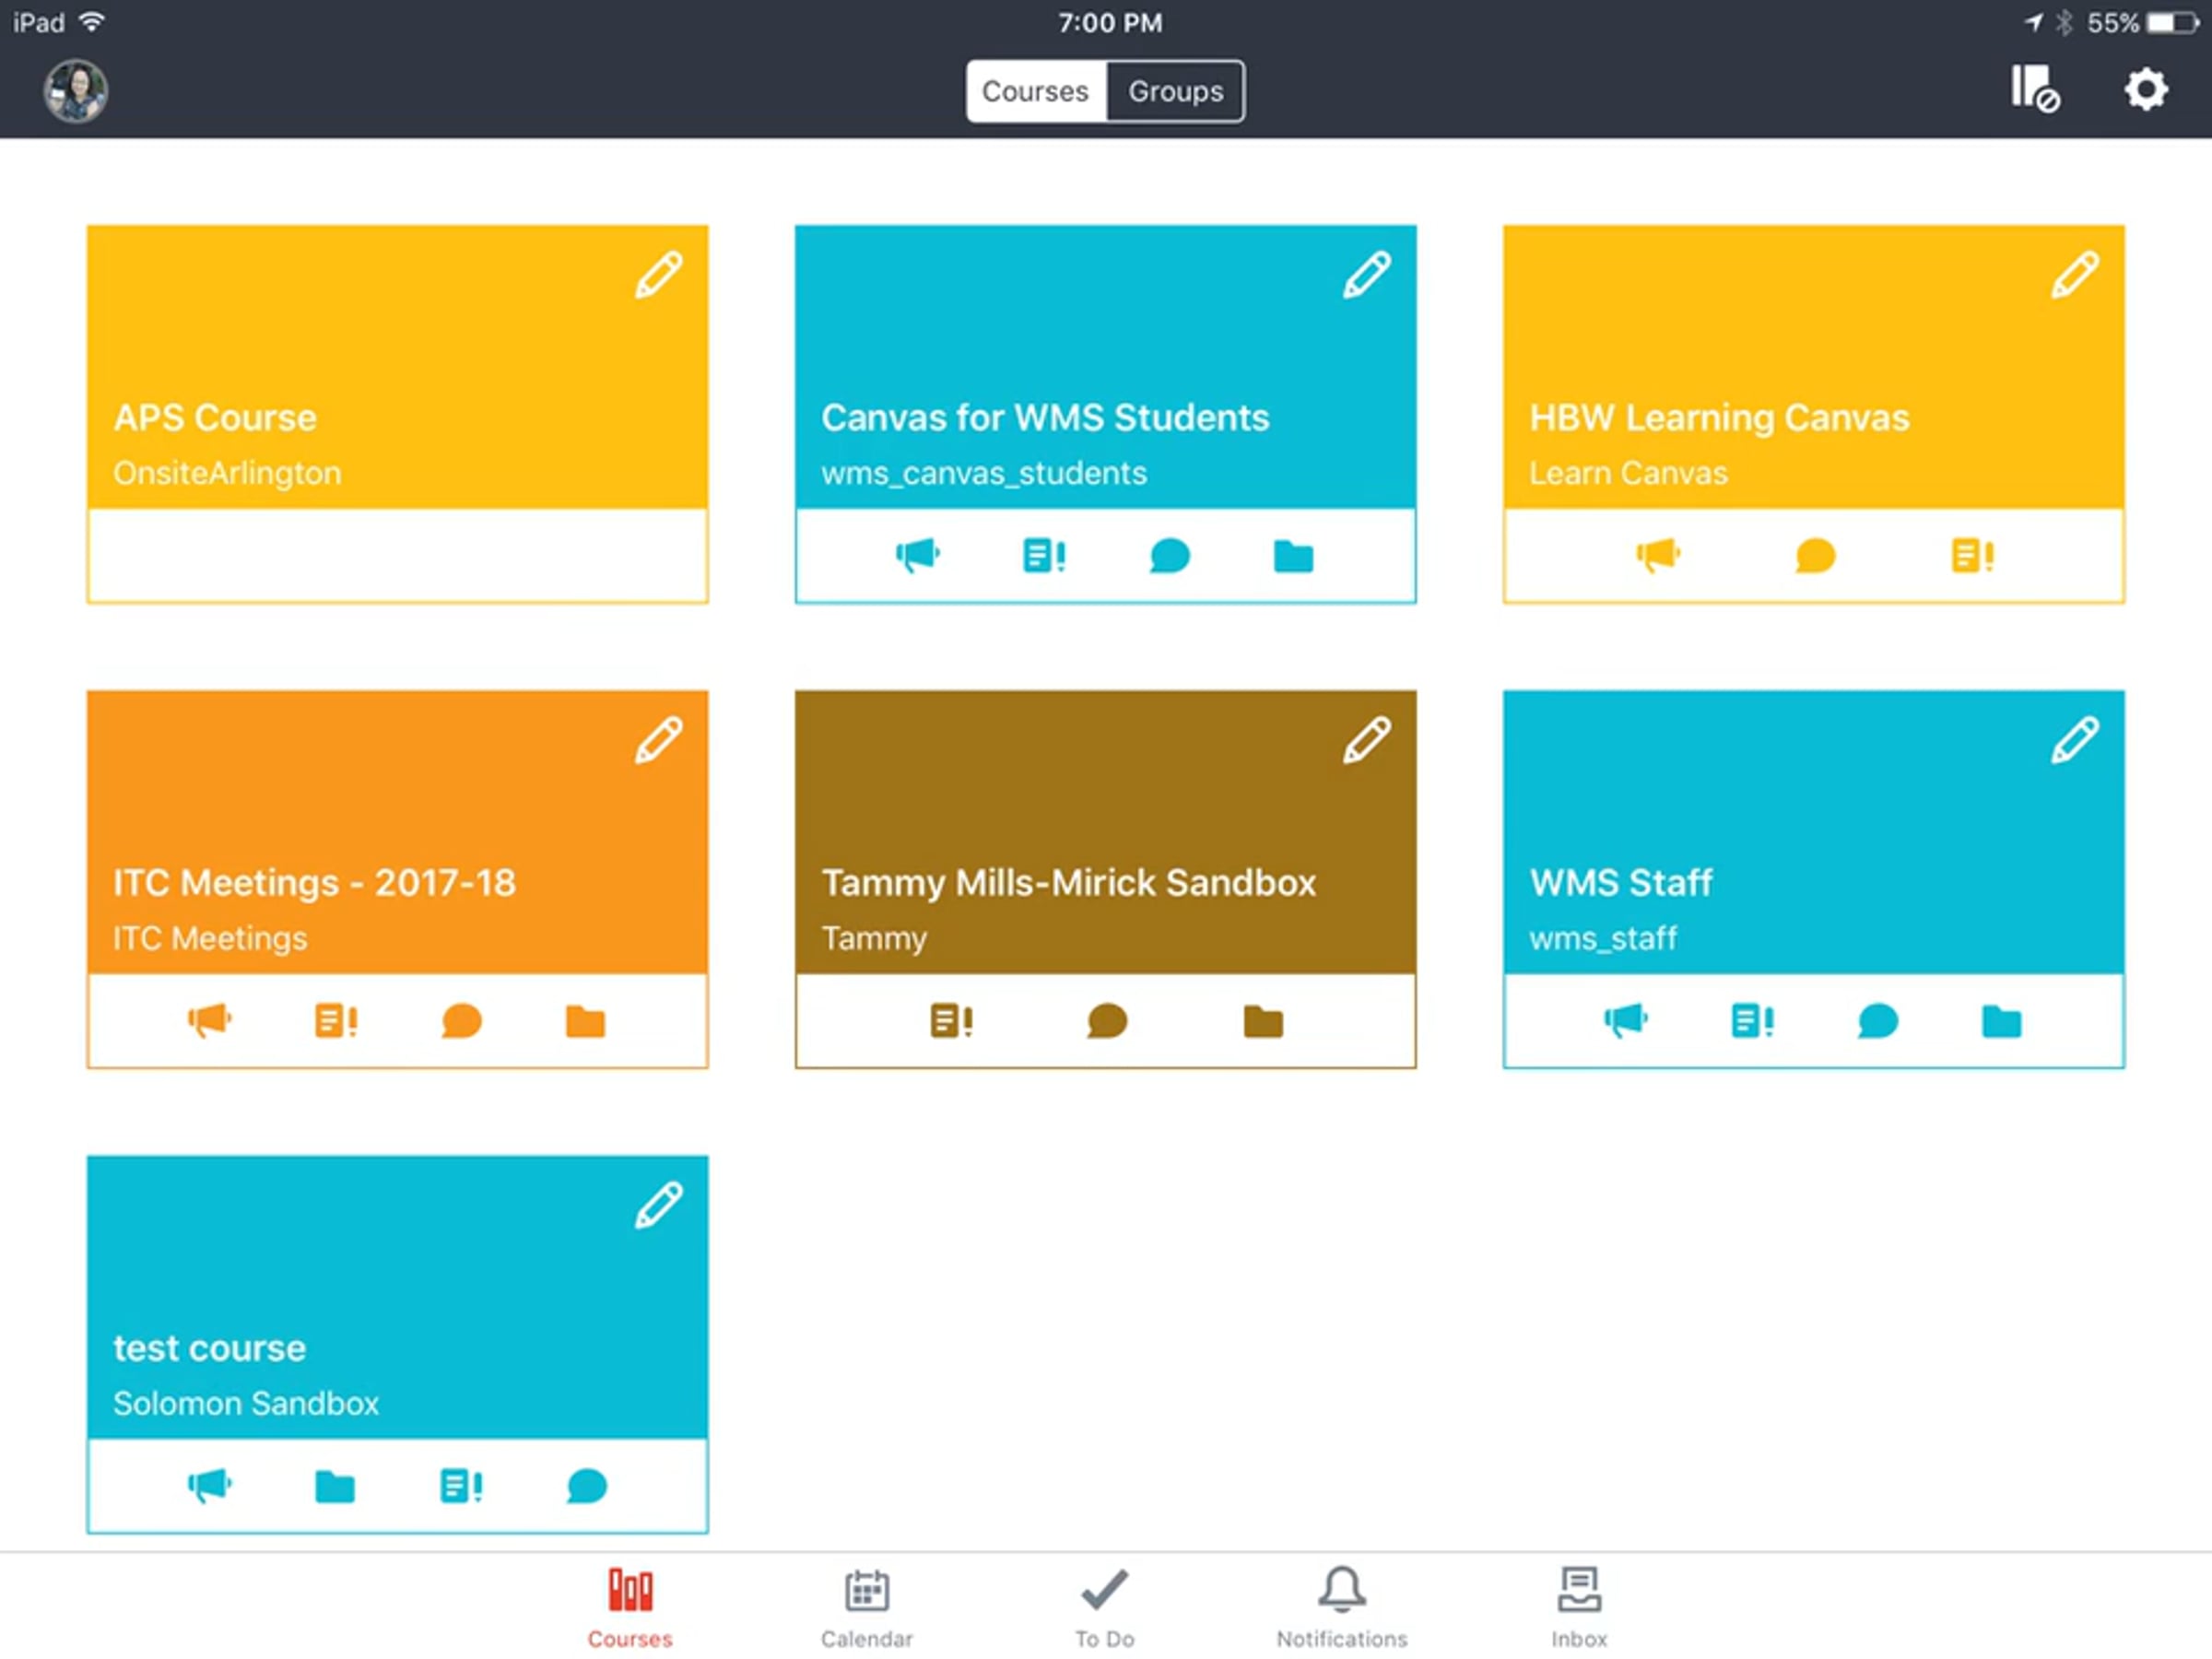Open assignments icon in WMS Staff card

point(1752,1021)
